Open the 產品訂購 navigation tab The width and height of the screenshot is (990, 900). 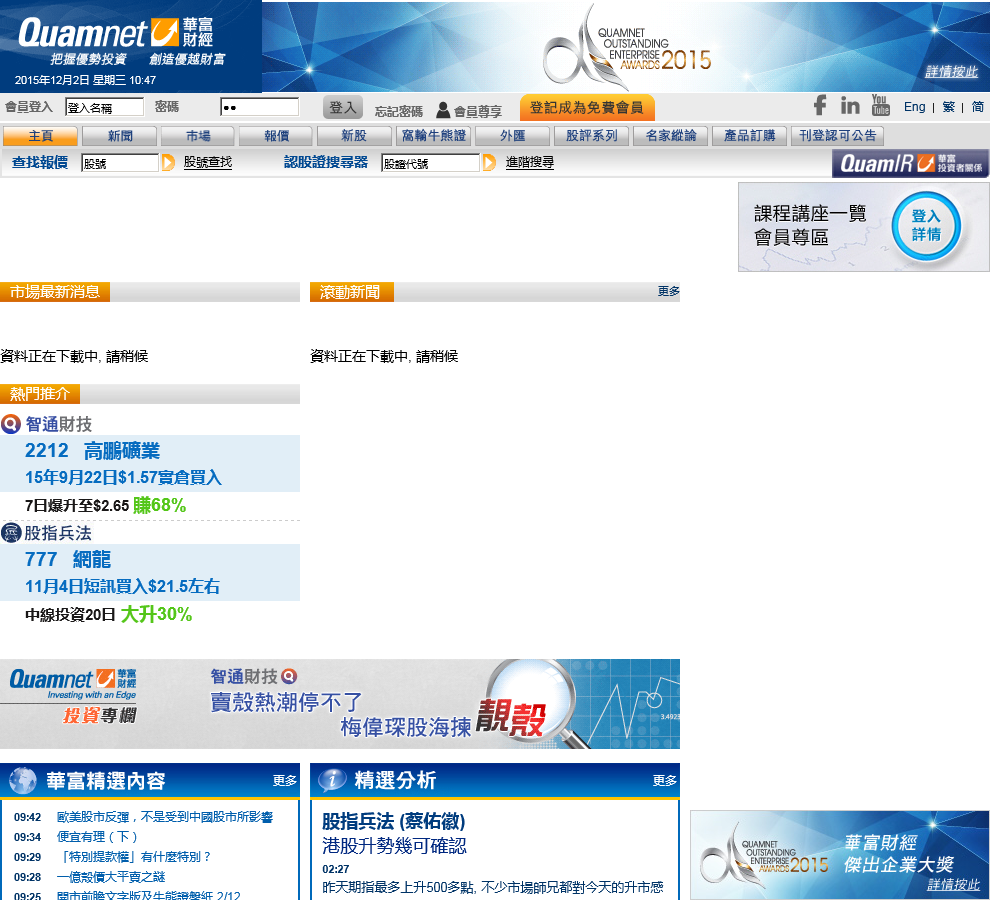coord(749,136)
